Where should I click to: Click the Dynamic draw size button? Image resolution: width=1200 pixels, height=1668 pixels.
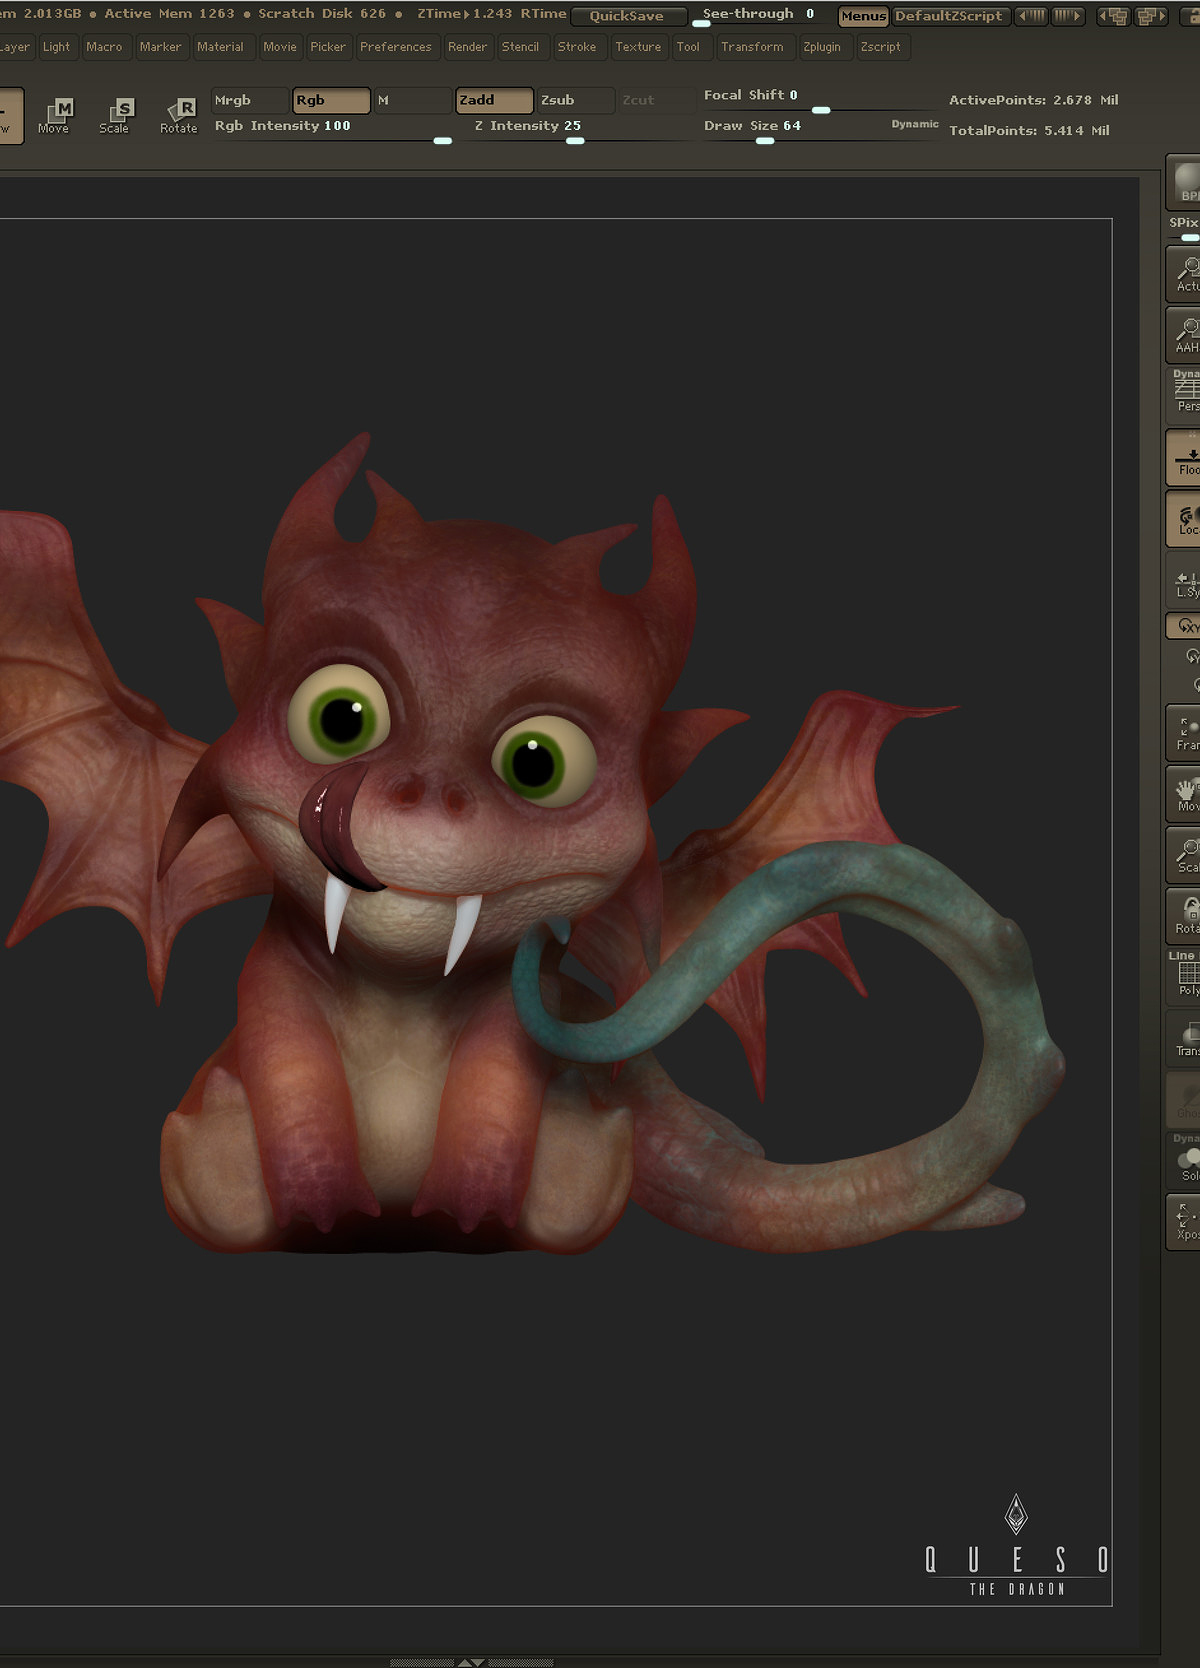[x=915, y=124]
